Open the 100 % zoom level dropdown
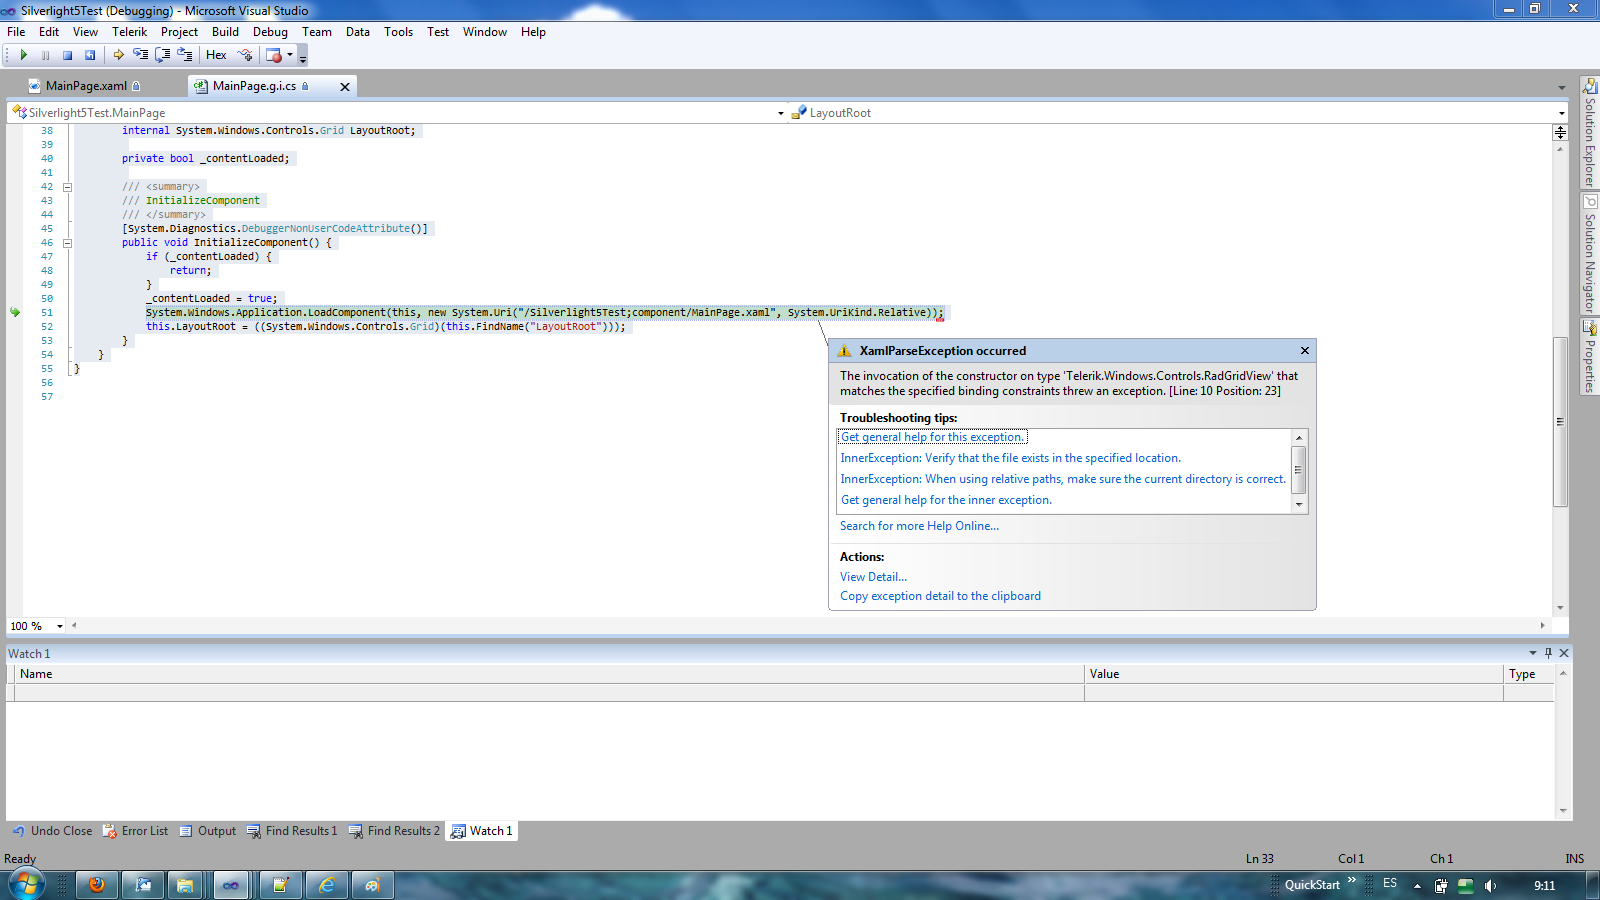 (x=60, y=626)
